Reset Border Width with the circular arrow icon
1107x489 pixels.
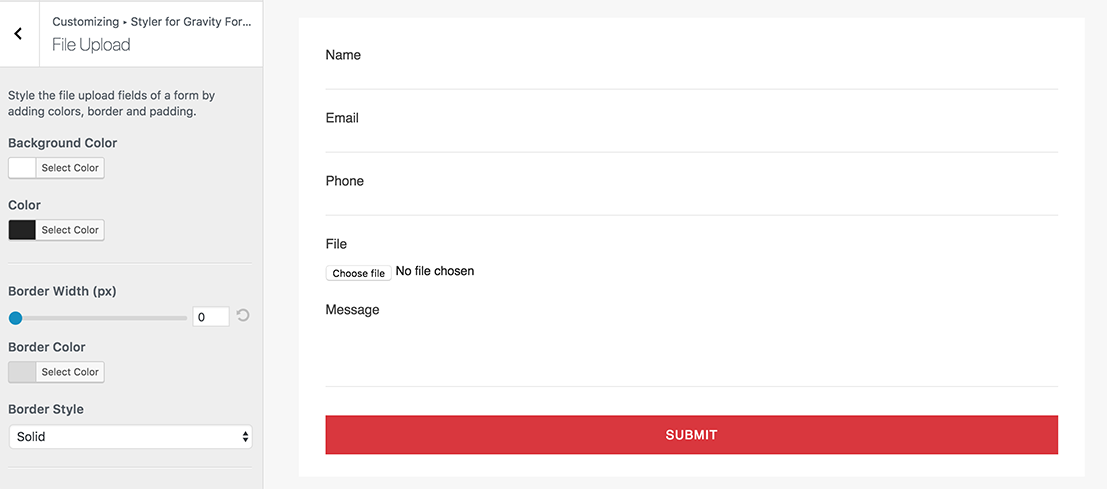click(x=243, y=315)
